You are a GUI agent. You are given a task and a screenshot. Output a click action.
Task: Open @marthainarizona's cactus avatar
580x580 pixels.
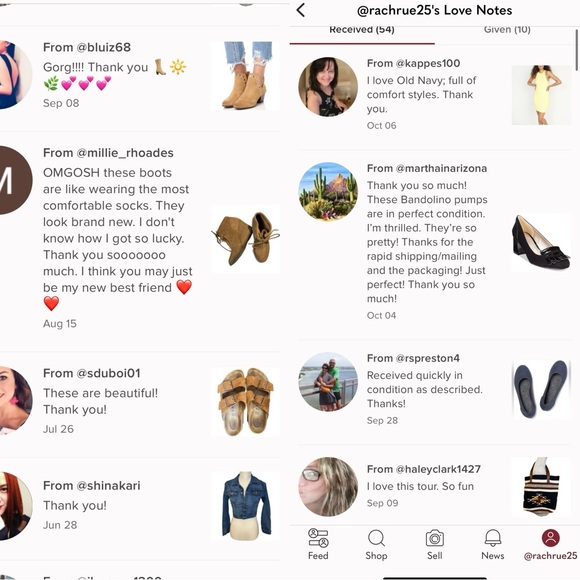coord(328,192)
